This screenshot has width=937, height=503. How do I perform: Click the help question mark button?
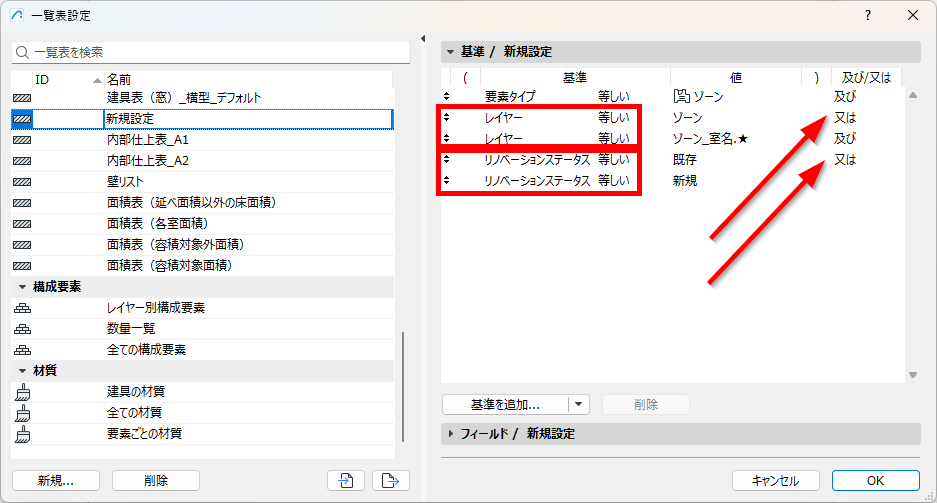[868, 16]
